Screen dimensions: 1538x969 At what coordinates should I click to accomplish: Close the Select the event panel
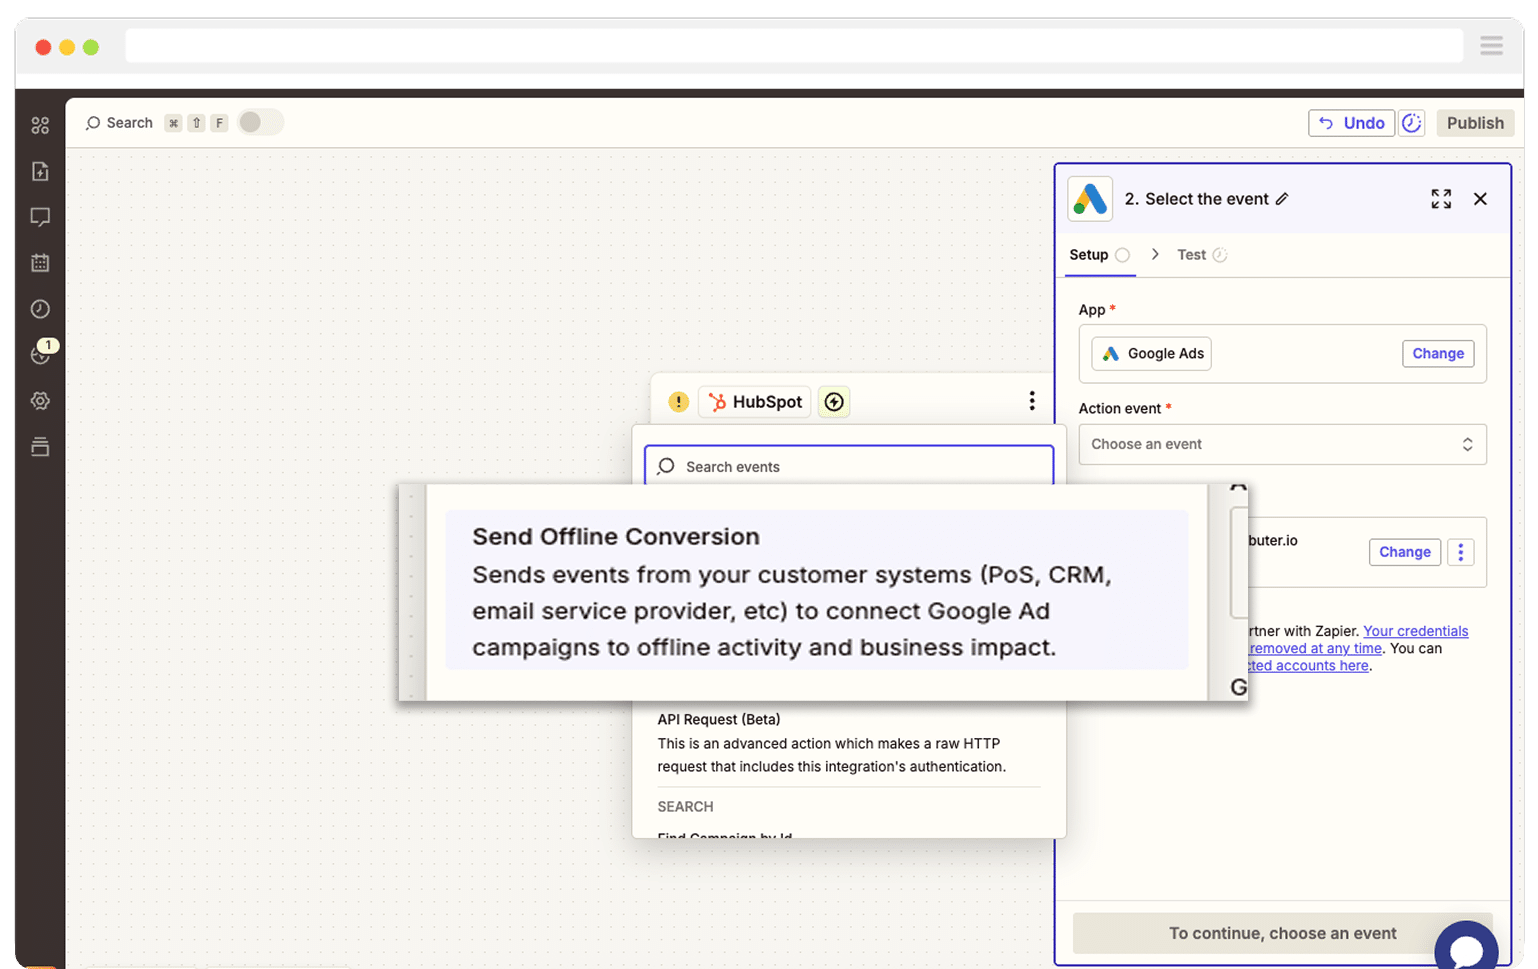point(1481,199)
